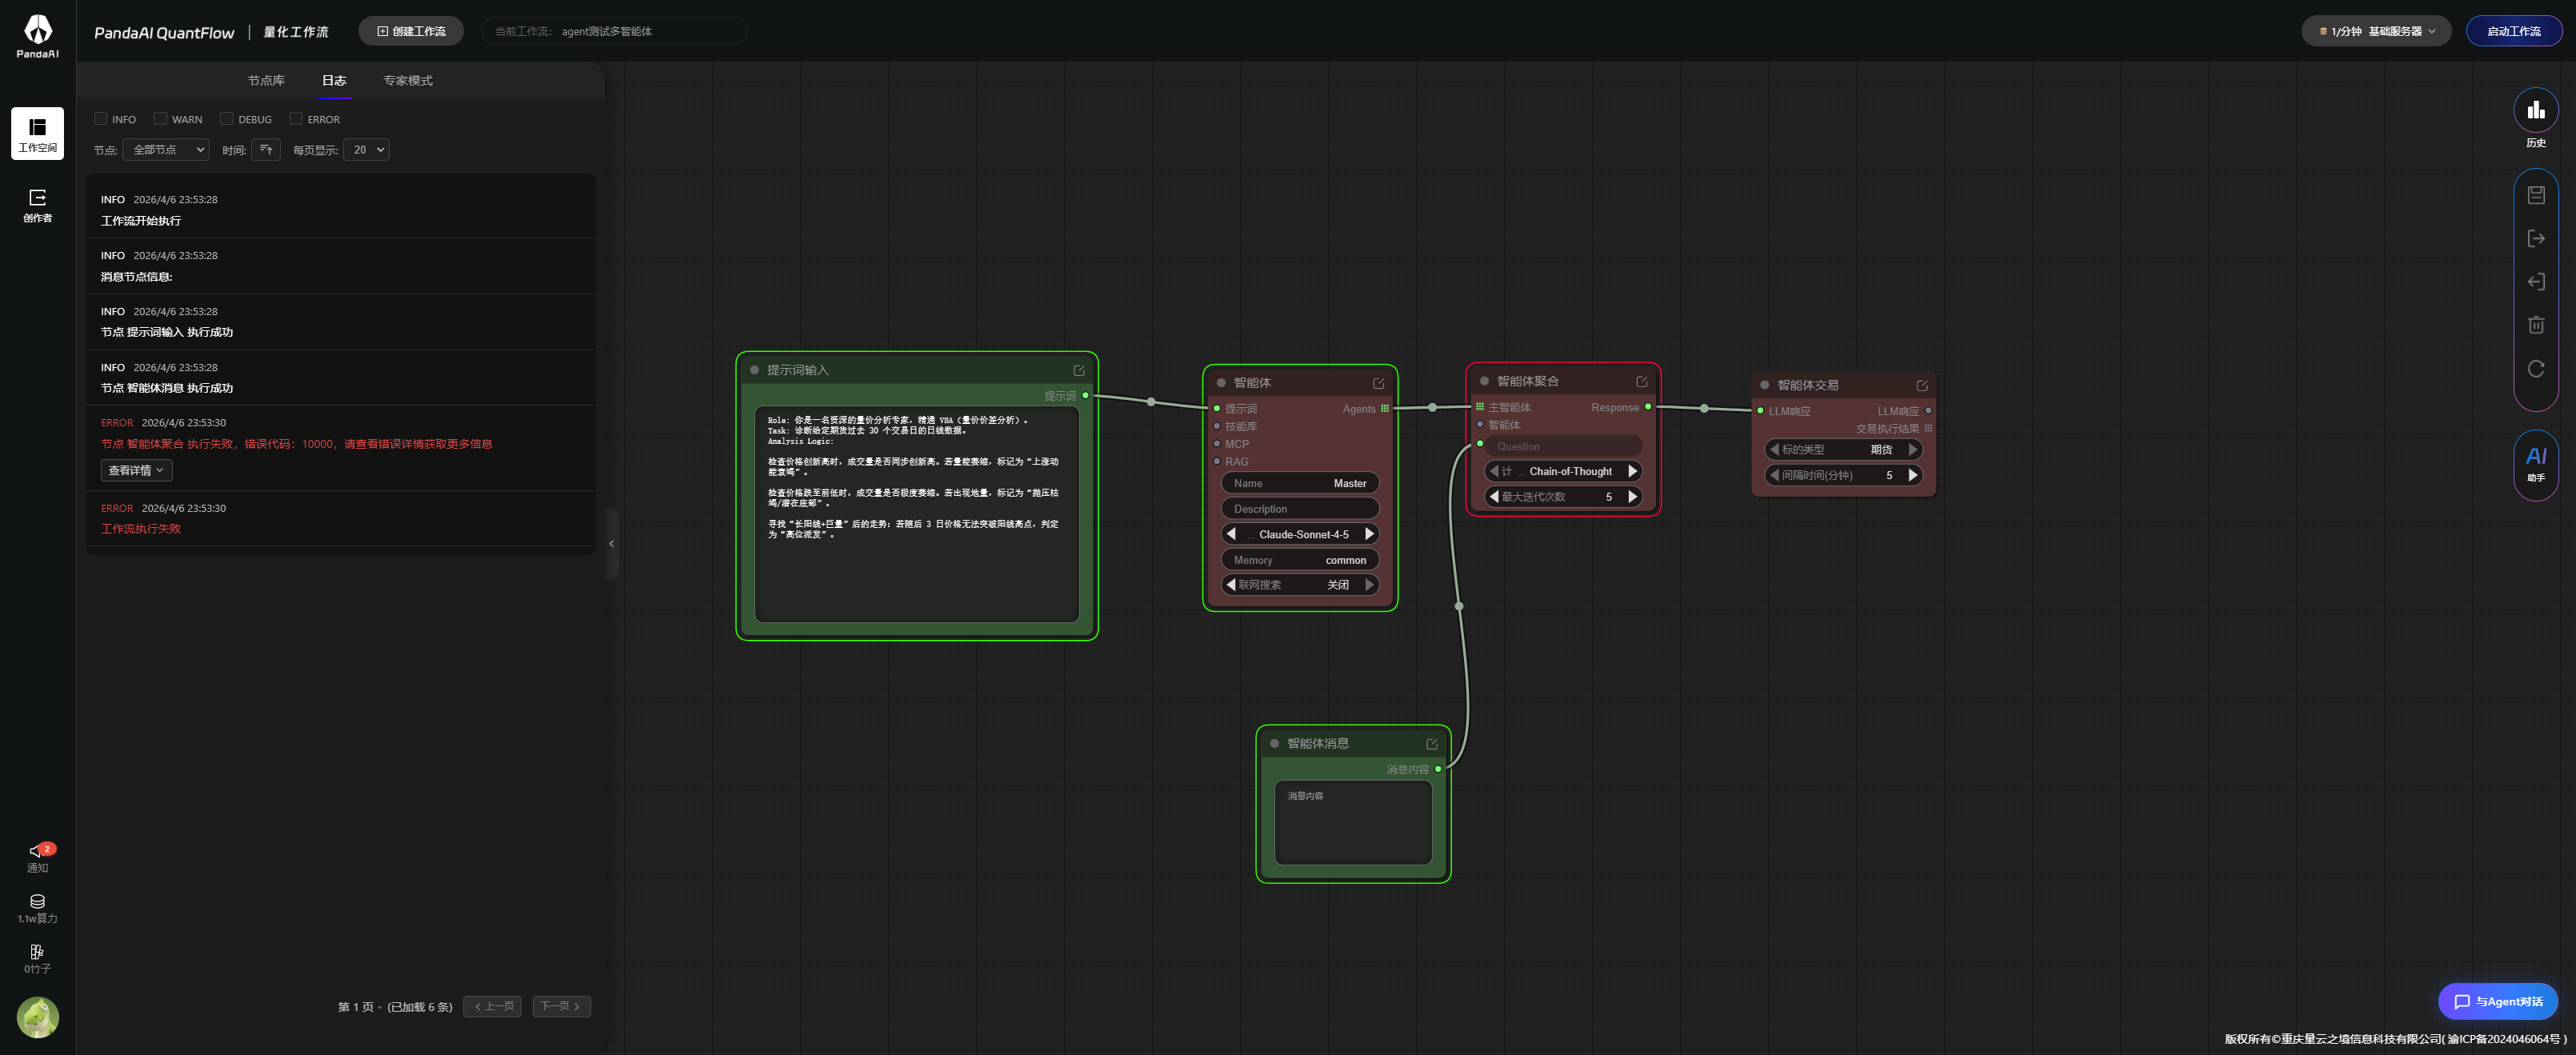The width and height of the screenshot is (2576, 1055).
Task: Check the ERROR log filter
Action: [296, 119]
